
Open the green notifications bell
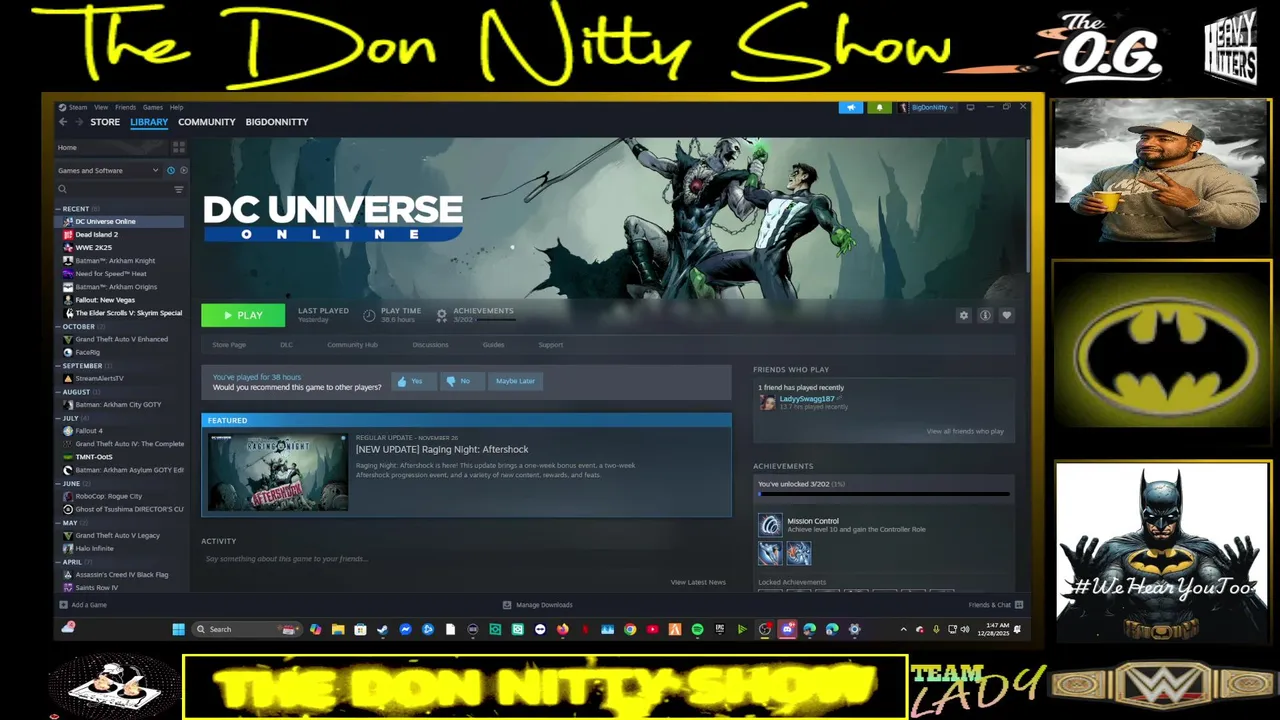(880, 107)
